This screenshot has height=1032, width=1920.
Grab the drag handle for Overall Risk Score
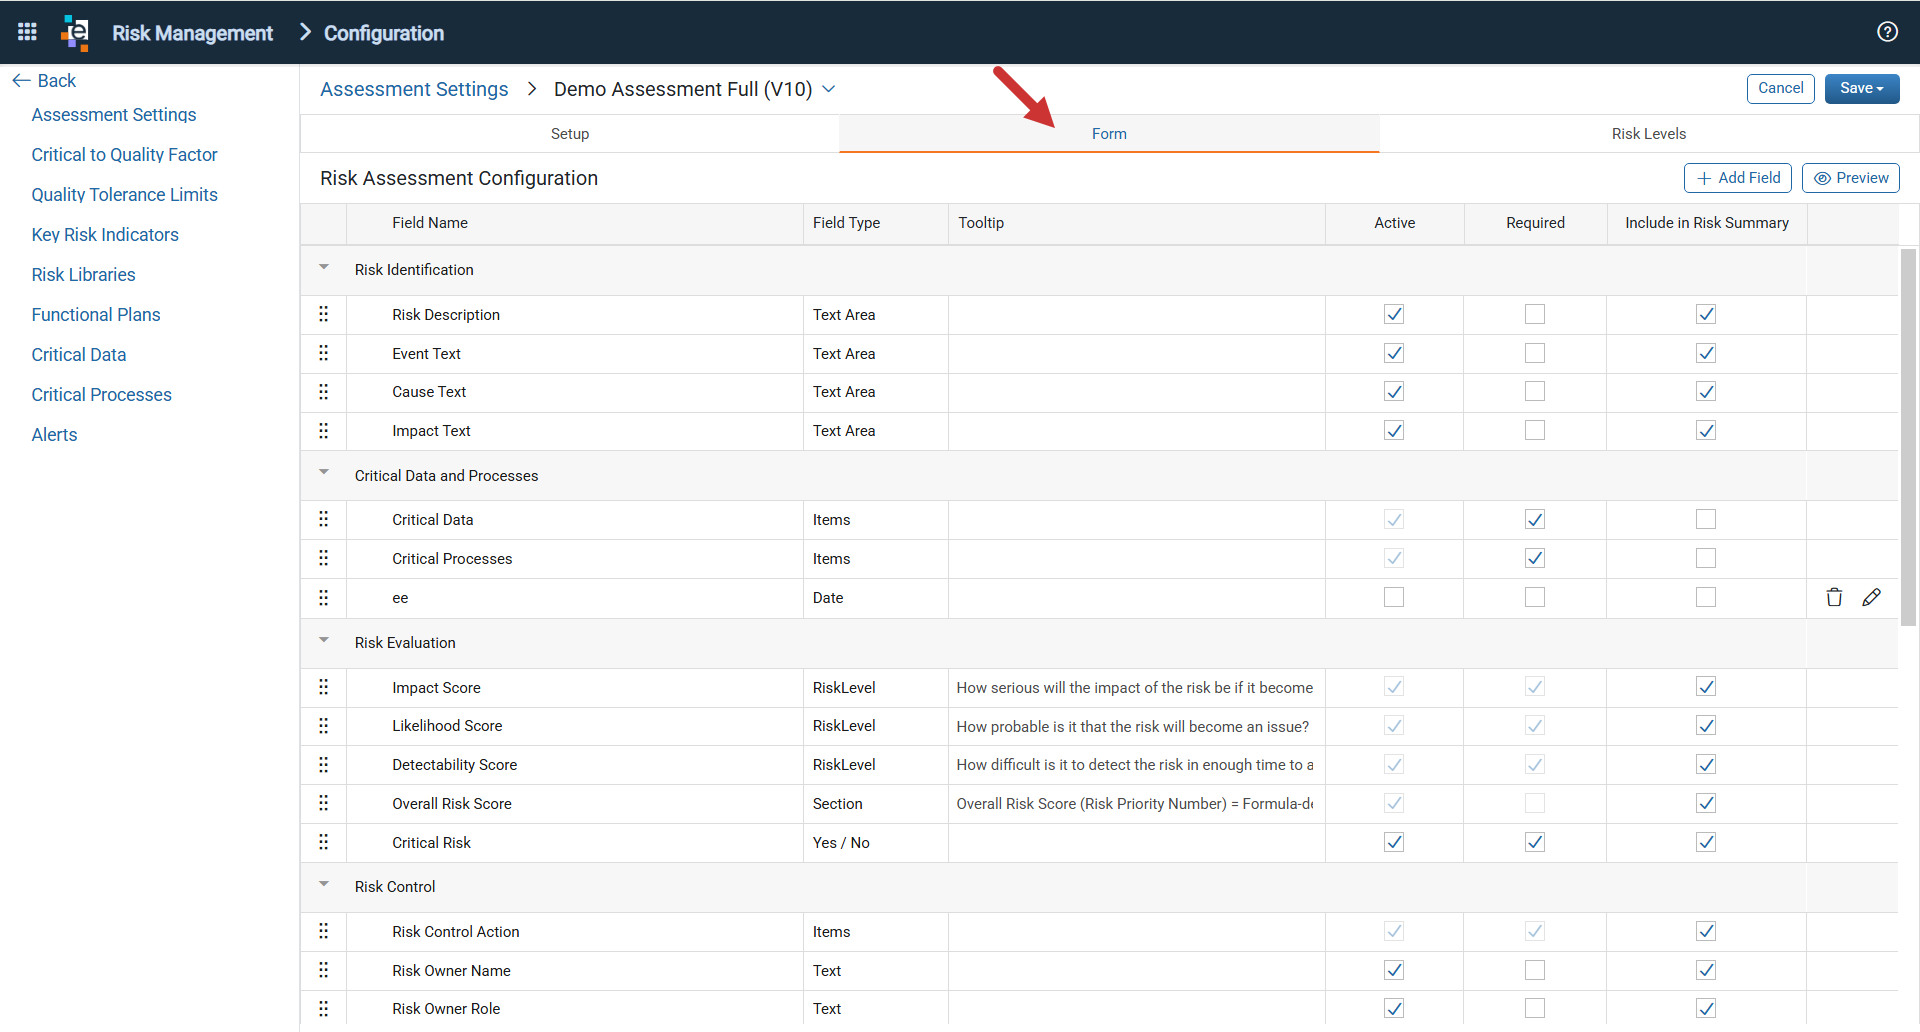[323, 803]
